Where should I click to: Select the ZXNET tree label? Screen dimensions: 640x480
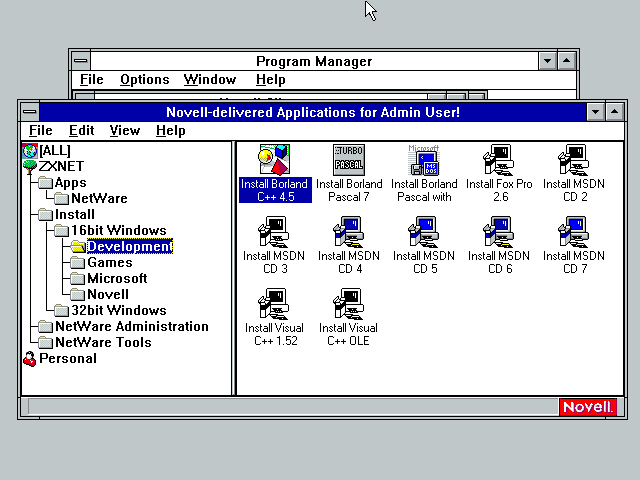(61, 167)
